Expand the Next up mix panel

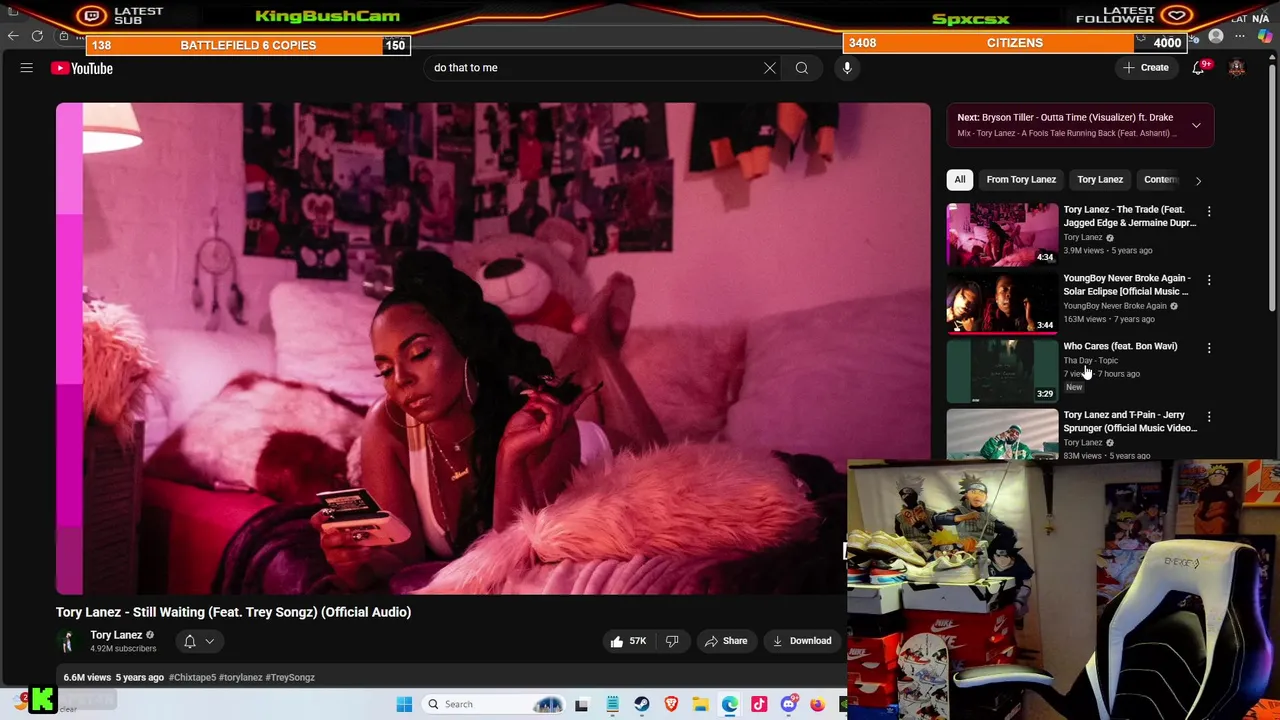(x=1196, y=125)
